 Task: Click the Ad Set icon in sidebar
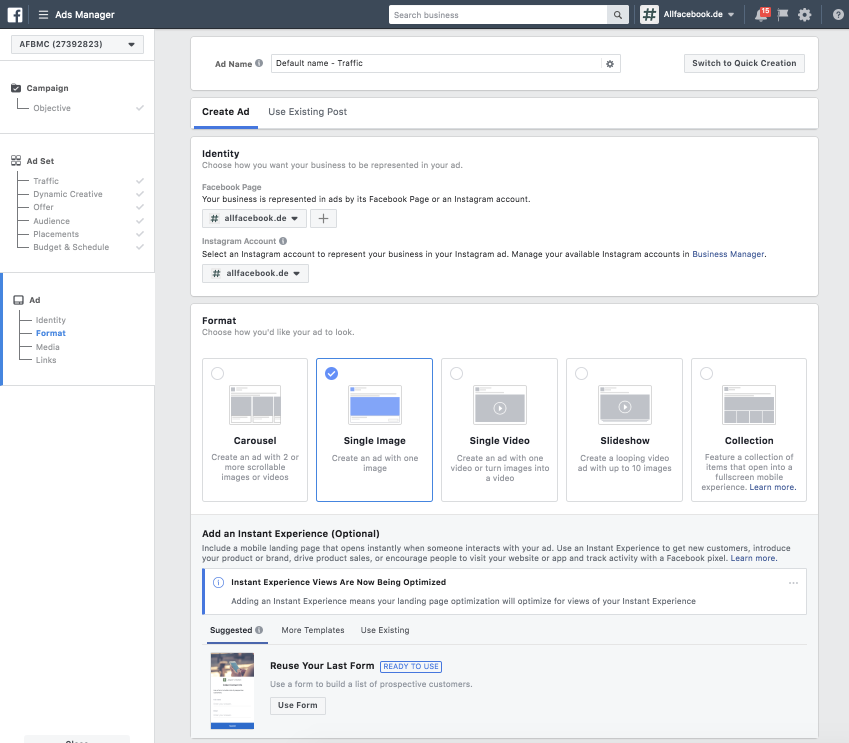[16, 161]
